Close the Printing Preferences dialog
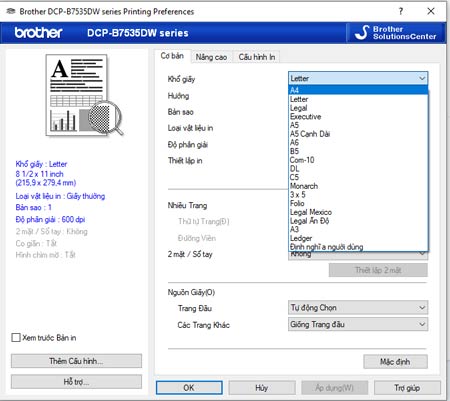450x401 pixels. [x=431, y=11]
